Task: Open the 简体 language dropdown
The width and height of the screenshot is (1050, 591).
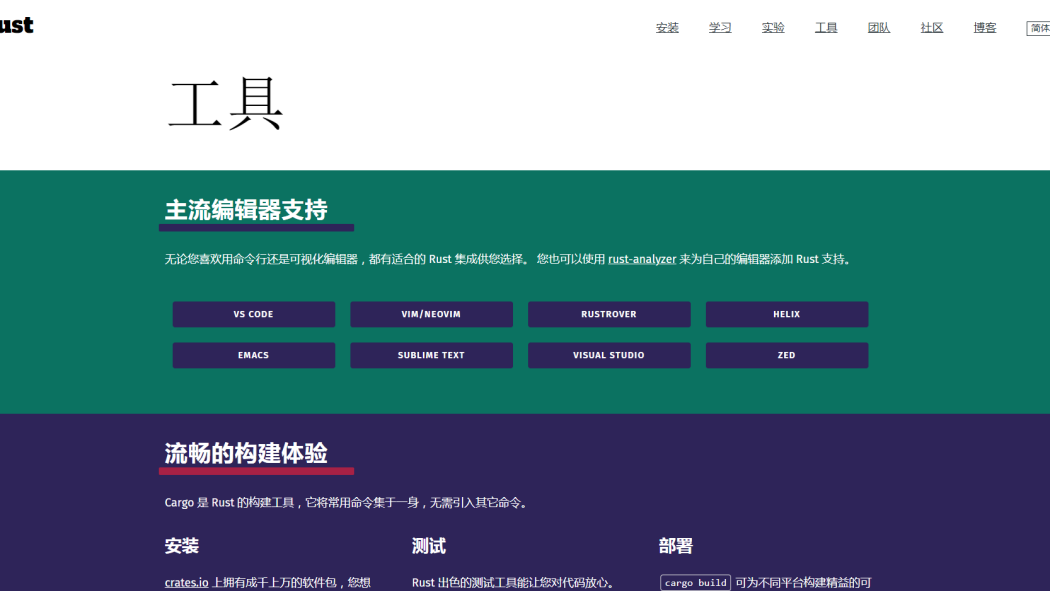Action: coord(1038,28)
